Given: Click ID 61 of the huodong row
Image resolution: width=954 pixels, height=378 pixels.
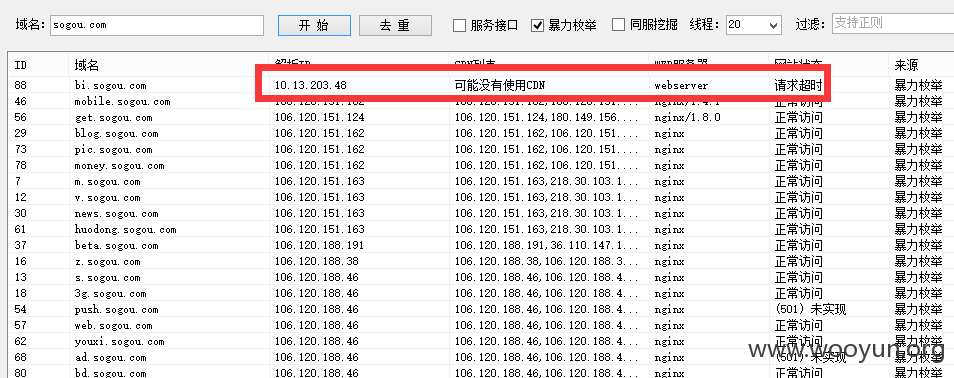Looking at the screenshot, I should pos(20,229).
